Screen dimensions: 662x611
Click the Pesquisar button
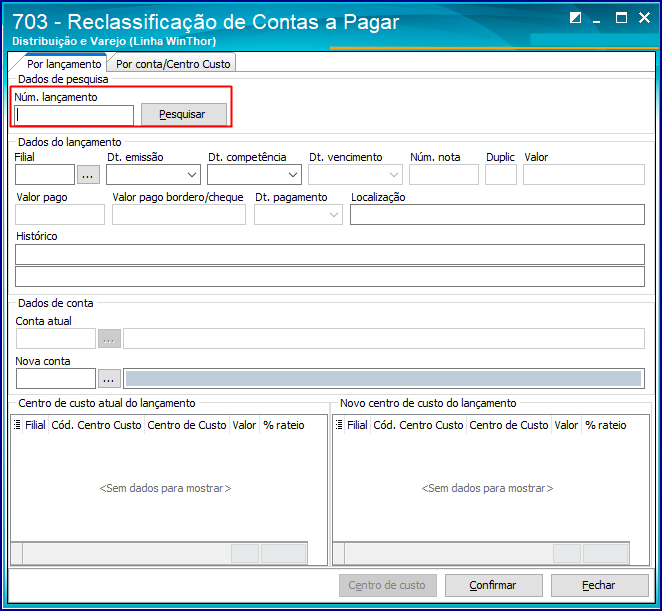(184, 114)
